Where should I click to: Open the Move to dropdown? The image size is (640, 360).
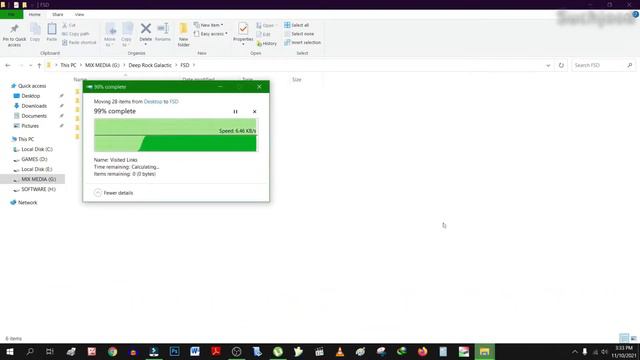point(110,35)
